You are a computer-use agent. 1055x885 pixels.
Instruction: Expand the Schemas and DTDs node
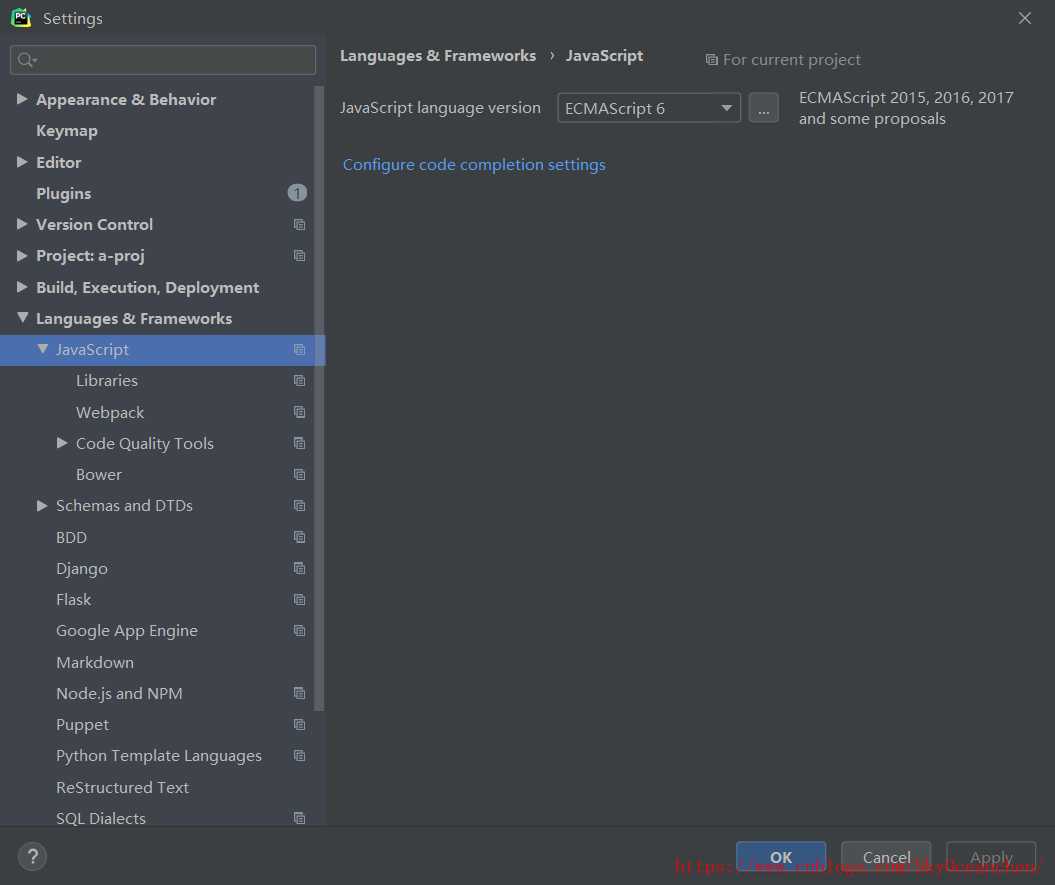[42, 505]
